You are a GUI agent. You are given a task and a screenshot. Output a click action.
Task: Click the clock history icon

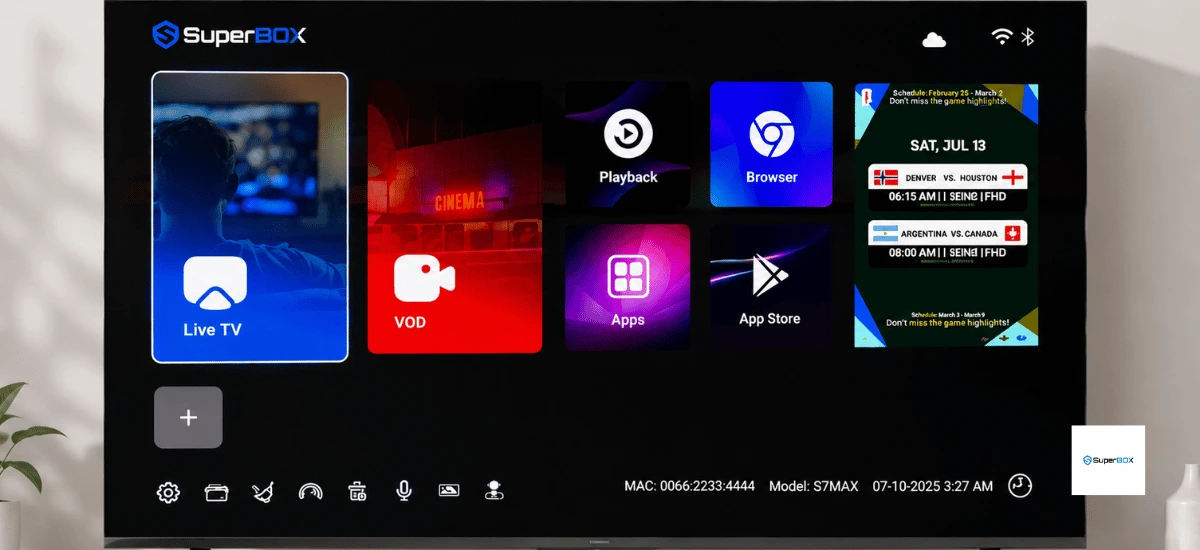1020,486
